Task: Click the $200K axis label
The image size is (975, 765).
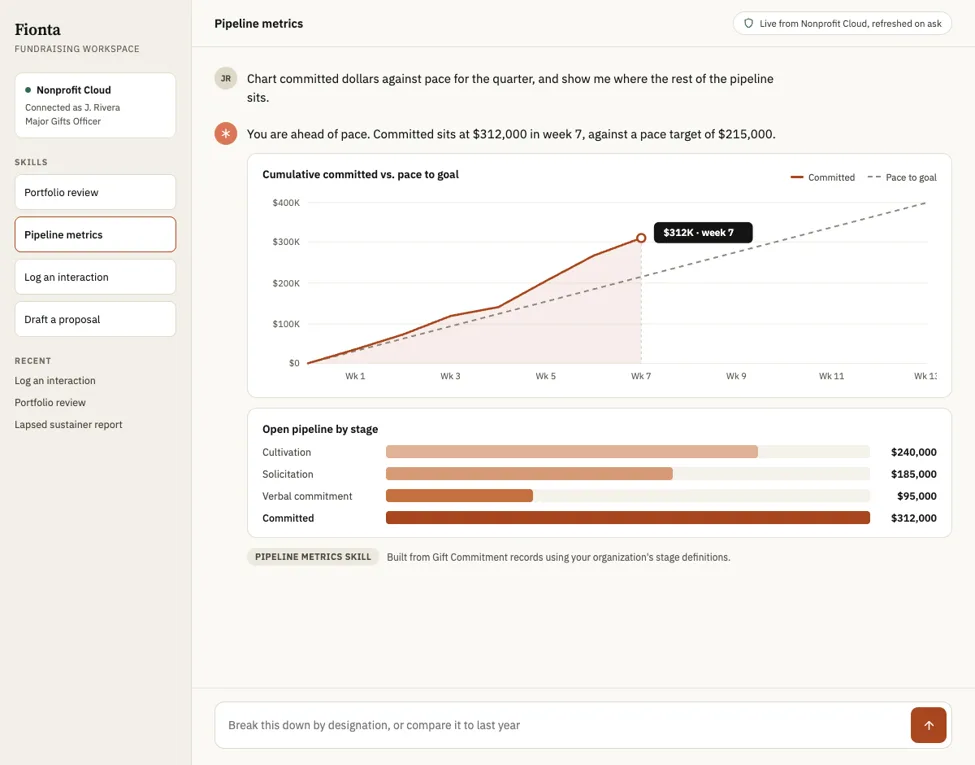Action: point(286,283)
